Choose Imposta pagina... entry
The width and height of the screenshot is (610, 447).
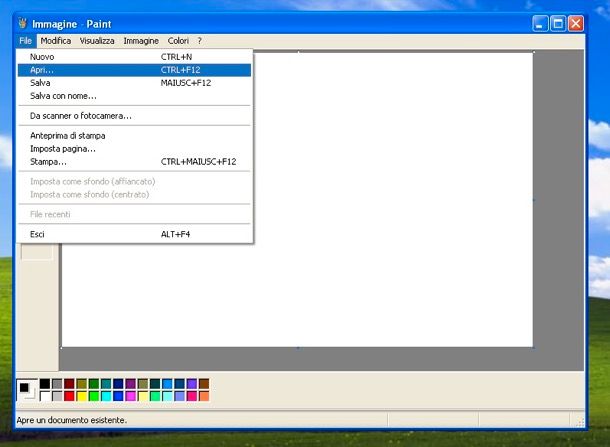pyautogui.click(x=134, y=149)
